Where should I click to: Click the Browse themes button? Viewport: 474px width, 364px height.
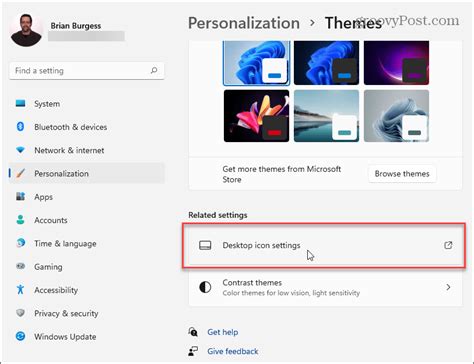point(402,174)
